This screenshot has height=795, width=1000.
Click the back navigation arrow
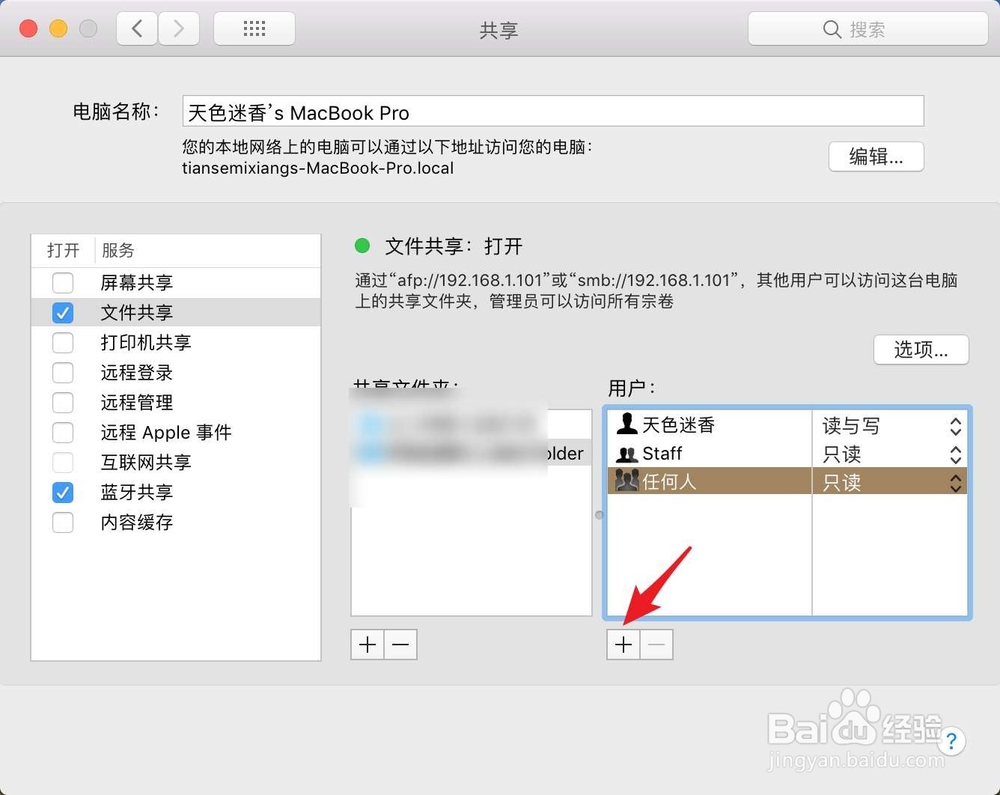click(137, 28)
